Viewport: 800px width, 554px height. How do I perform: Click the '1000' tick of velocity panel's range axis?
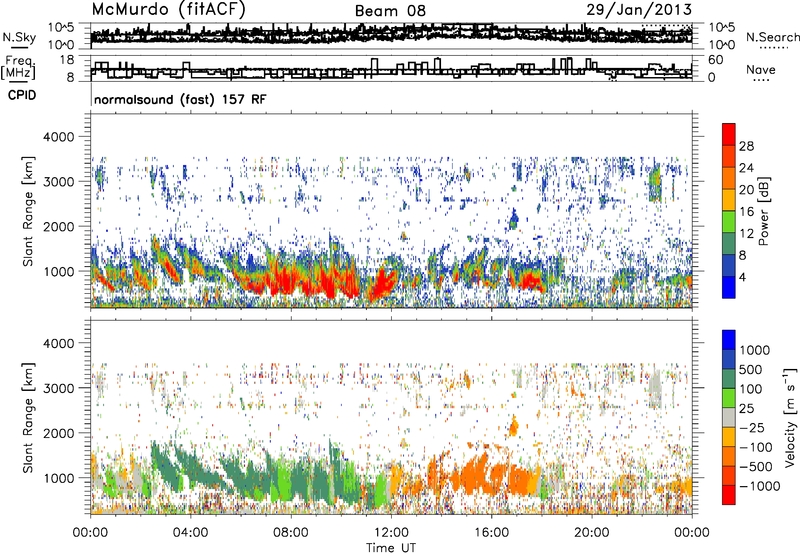[x=61, y=478]
